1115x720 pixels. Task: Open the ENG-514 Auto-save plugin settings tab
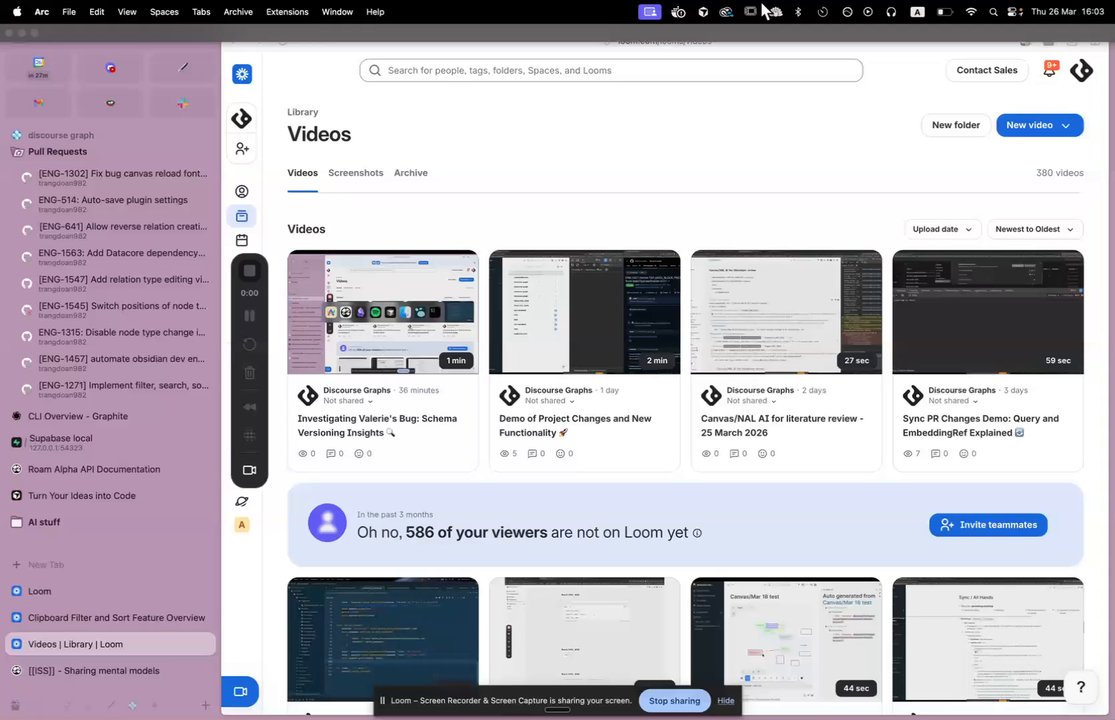click(114, 204)
